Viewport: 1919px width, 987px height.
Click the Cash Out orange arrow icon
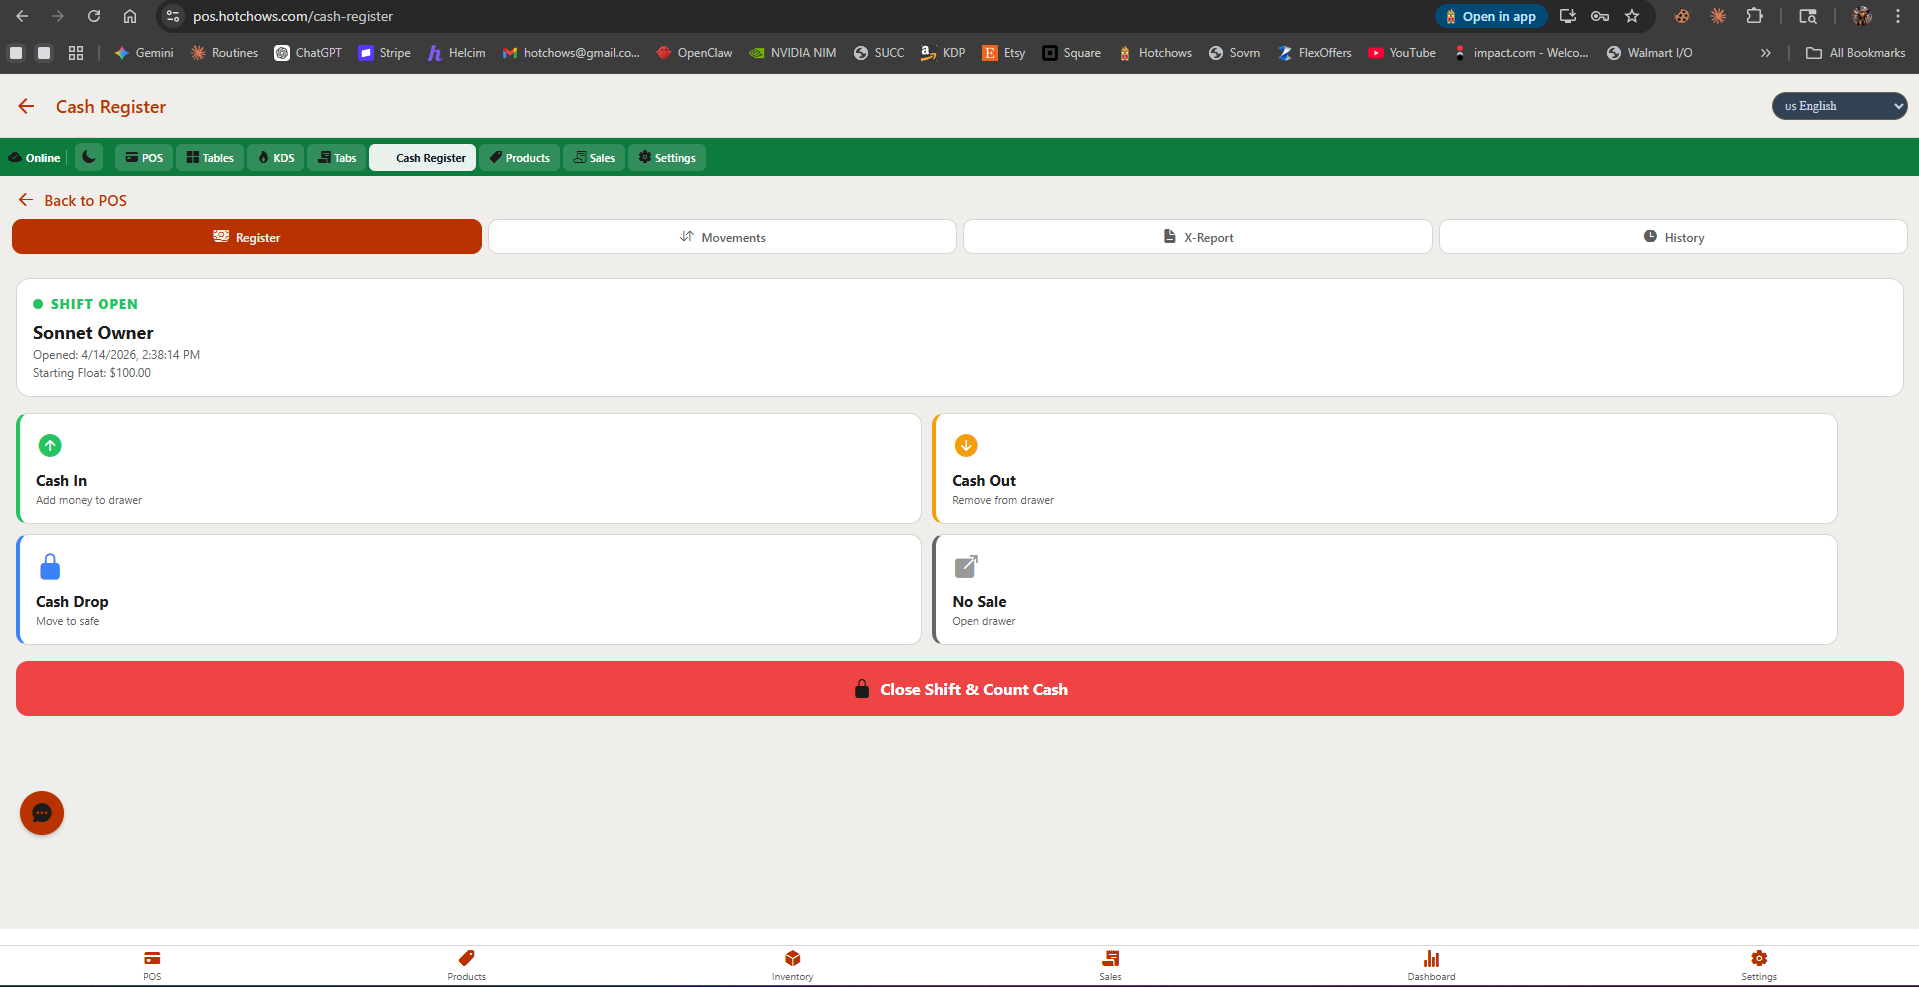pos(966,445)
